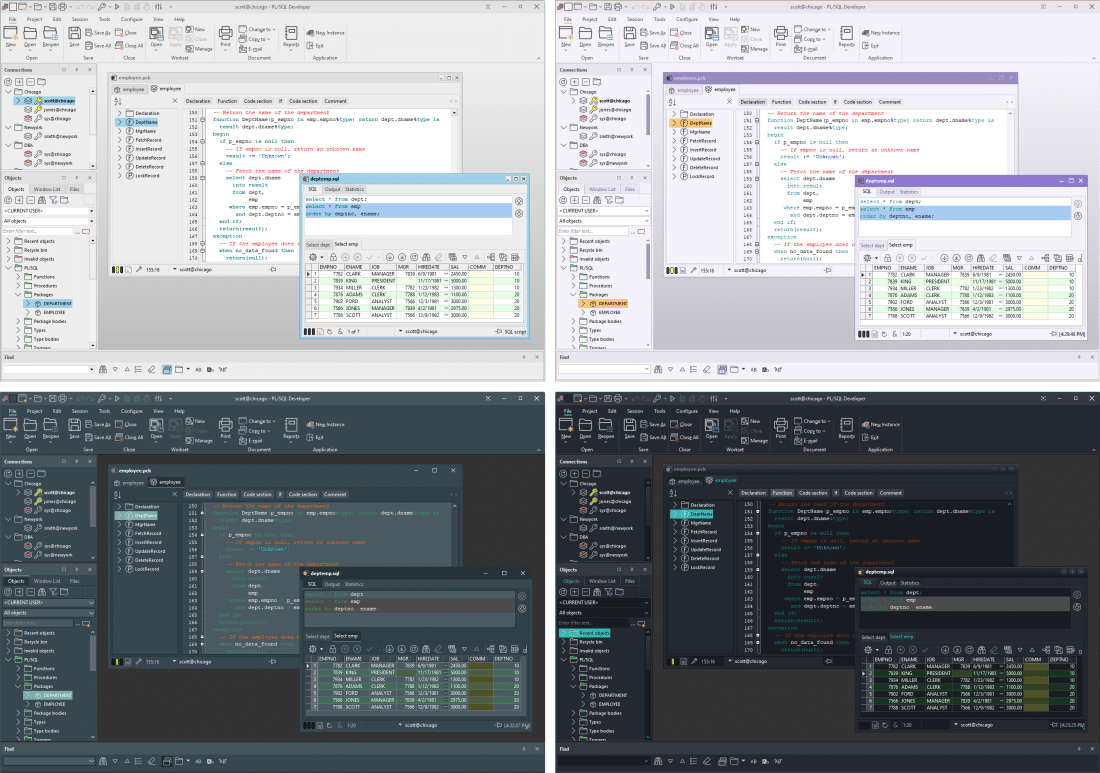Click the New ribbon icon in the light-blue theme window
The width and height of the screenshot is (1100, 773).
[11, 33]
